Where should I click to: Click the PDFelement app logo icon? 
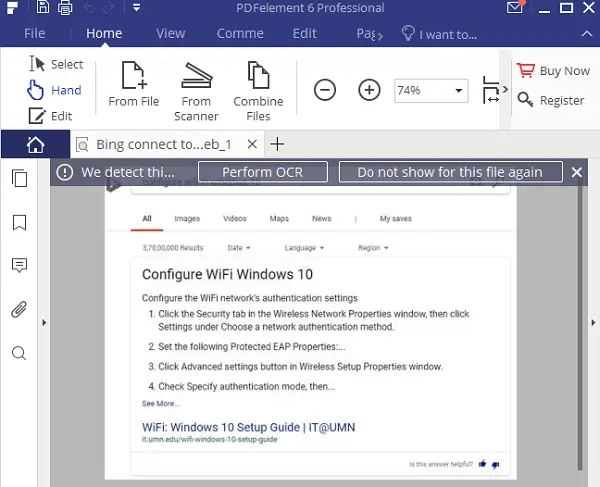pyautogui.click(x=13, y=8)
